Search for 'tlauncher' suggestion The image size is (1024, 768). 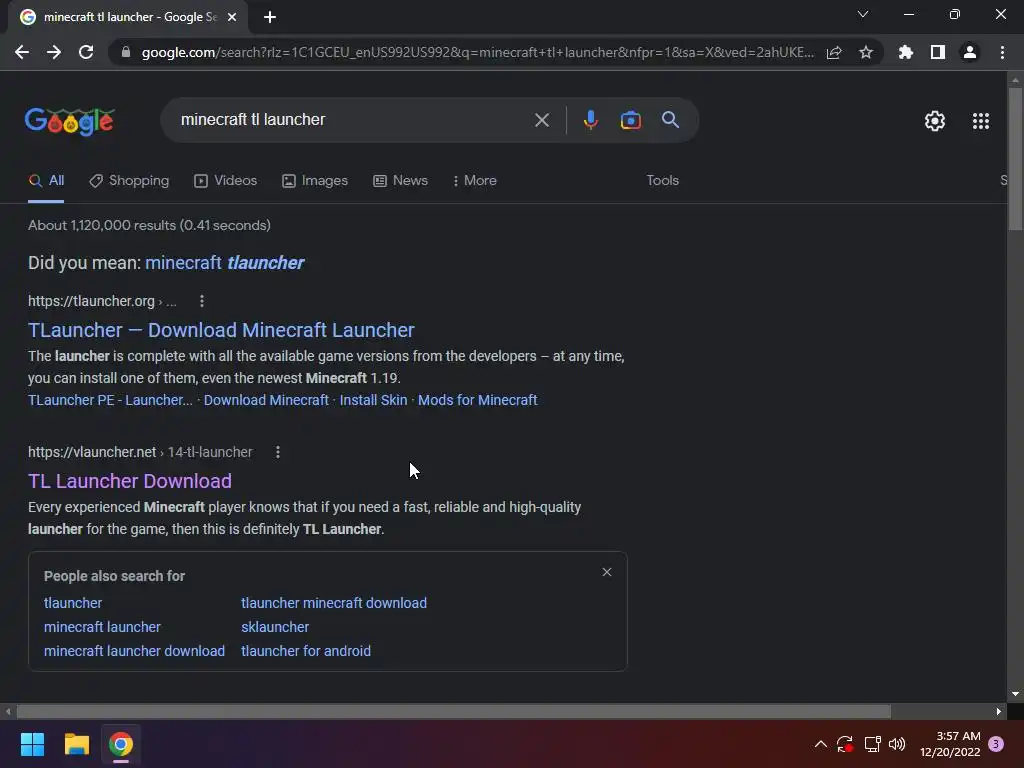(x=73, y=603)
